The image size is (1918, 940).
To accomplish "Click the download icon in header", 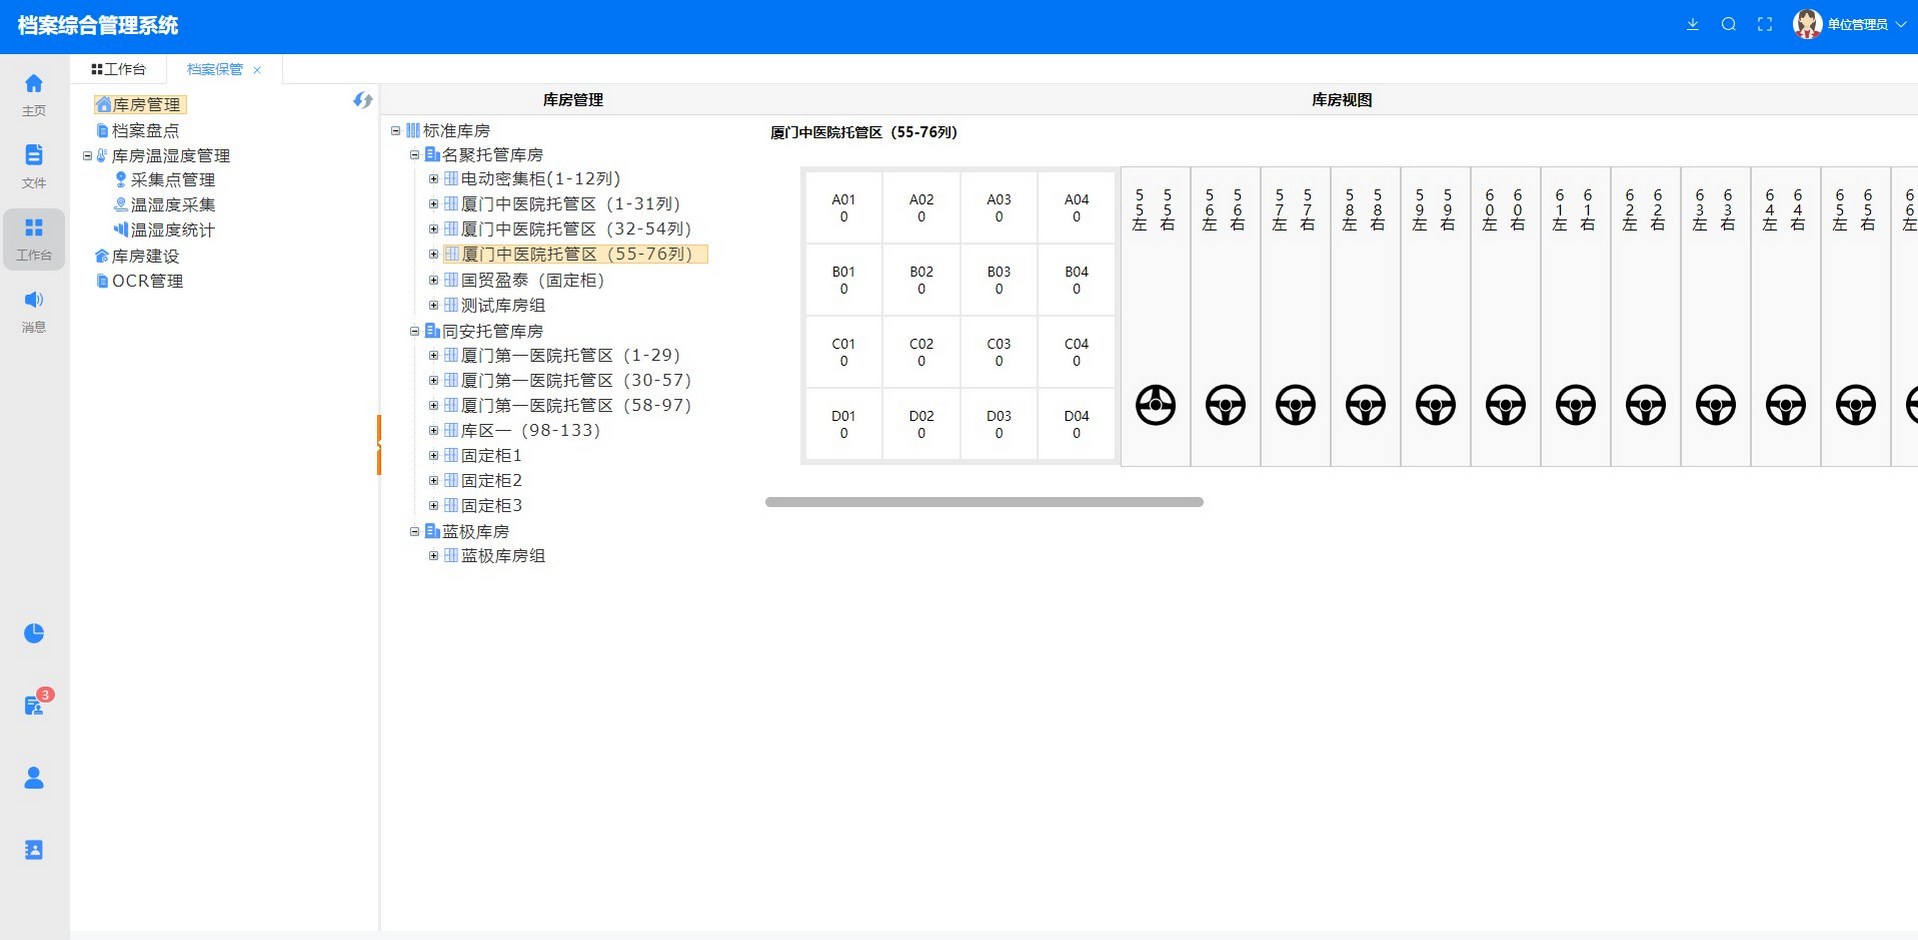I will (x=1692, y=24).
